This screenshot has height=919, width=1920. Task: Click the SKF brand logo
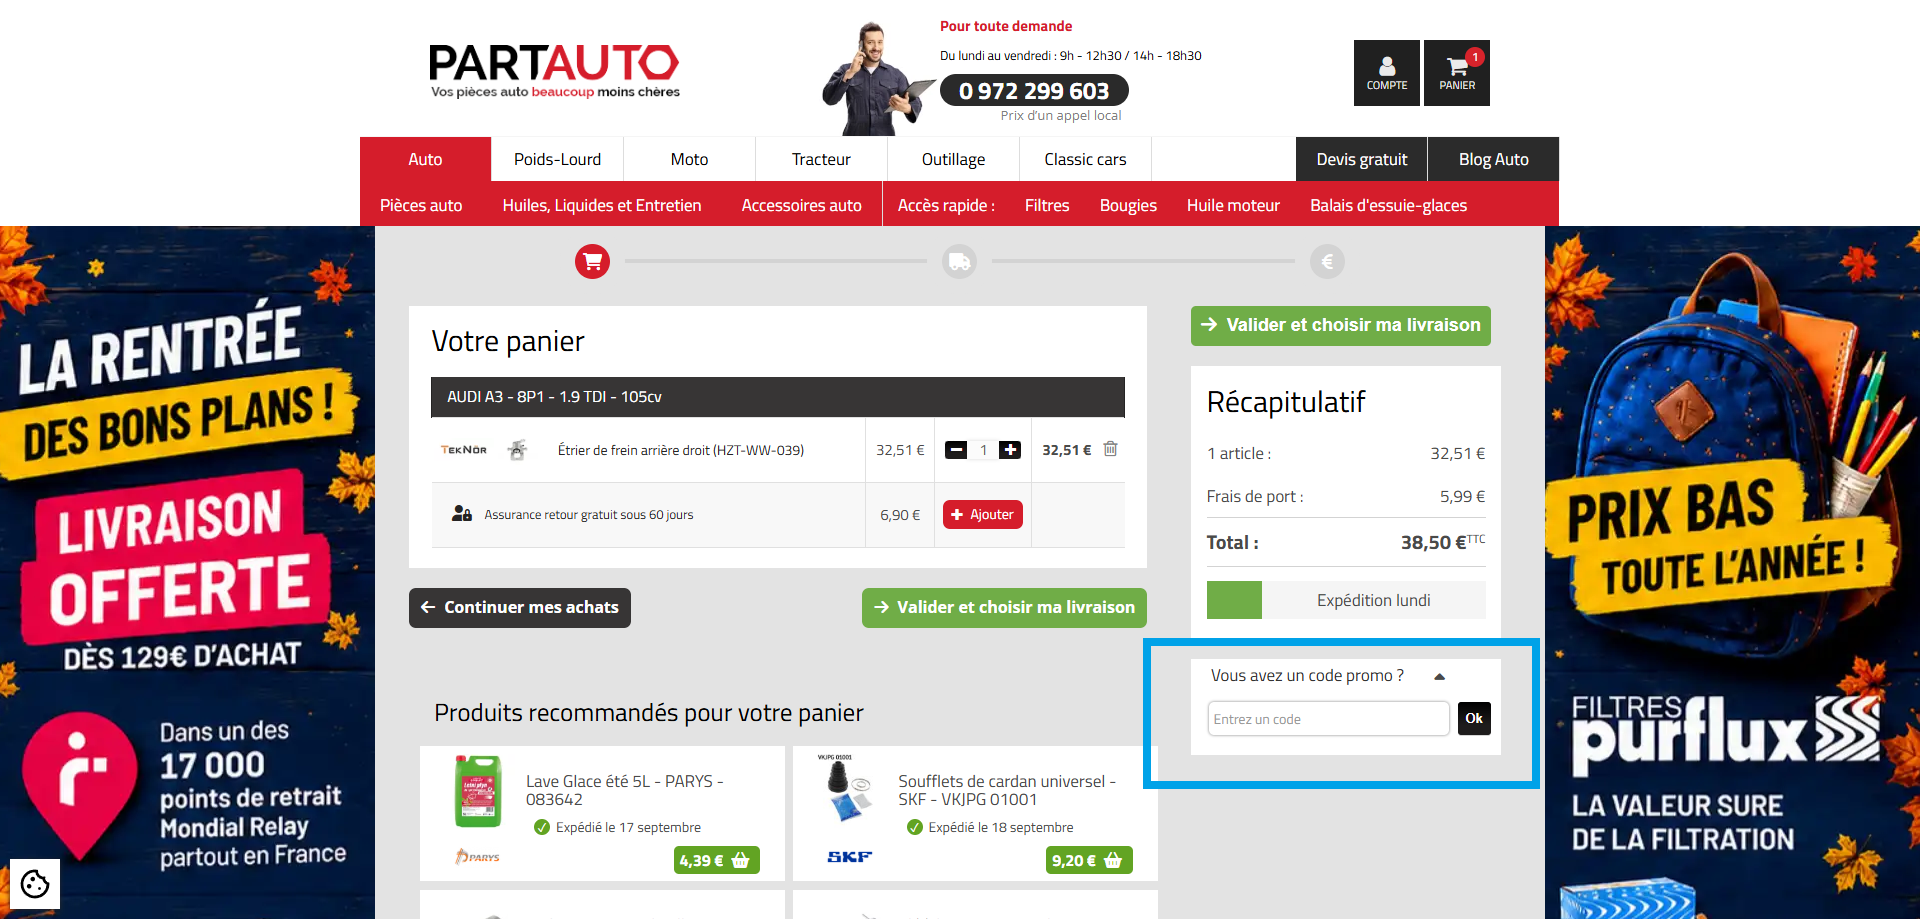pyautogui.click(x=850, y=857)
